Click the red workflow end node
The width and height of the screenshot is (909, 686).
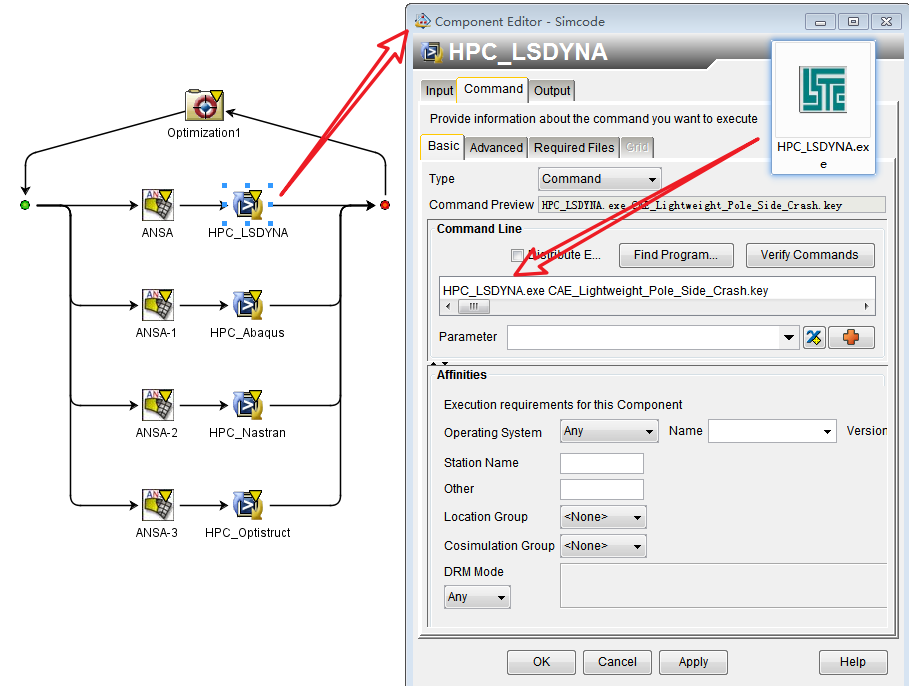[385, 205]
